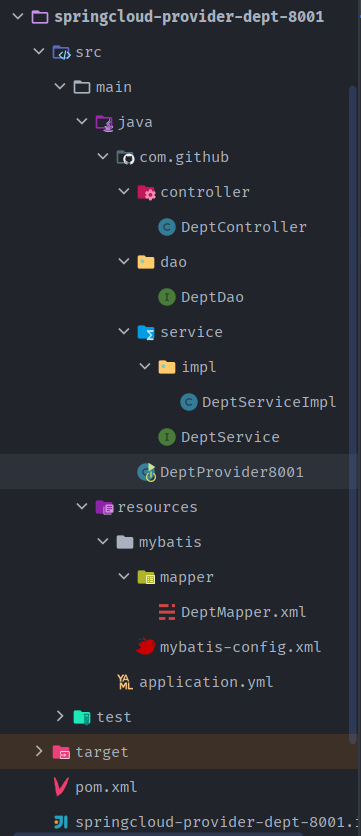Screen dimensions: 361x836
Task: Select the DeptService interface
Action: click(x=230, y=437)
